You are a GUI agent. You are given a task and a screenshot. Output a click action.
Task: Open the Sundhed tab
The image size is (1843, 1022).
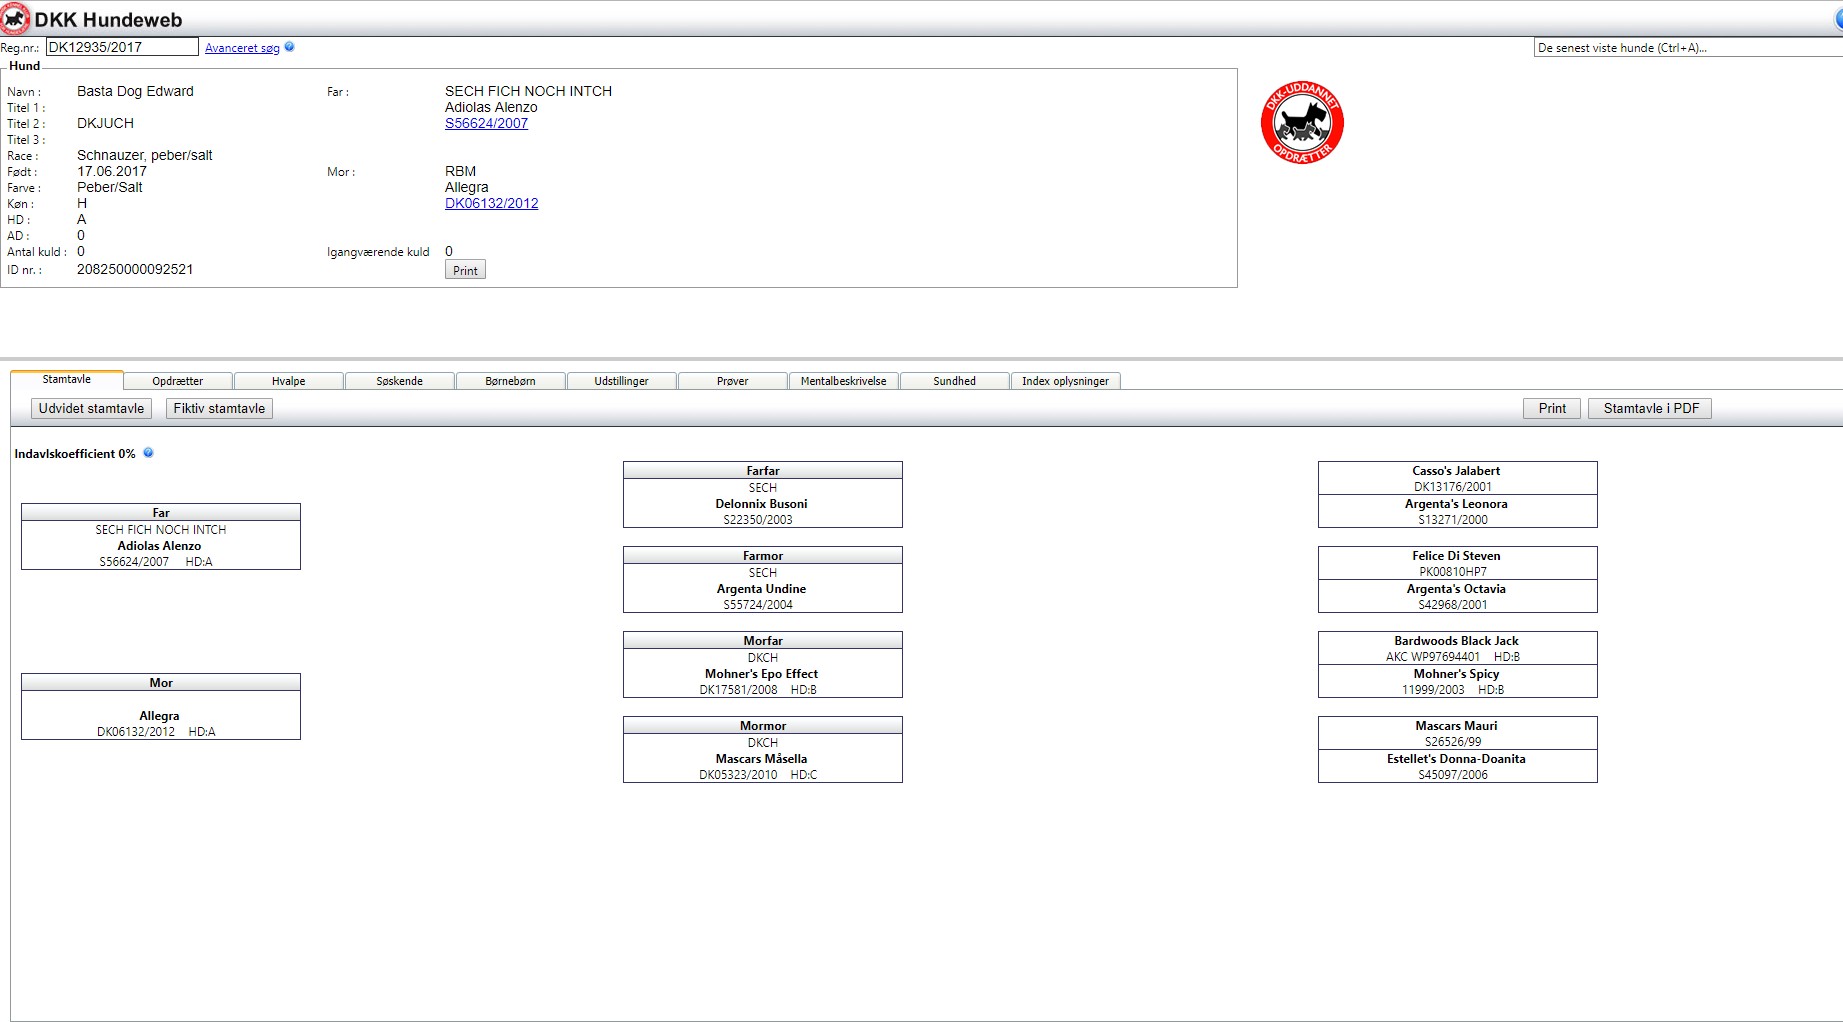click(x=954, y=381)
